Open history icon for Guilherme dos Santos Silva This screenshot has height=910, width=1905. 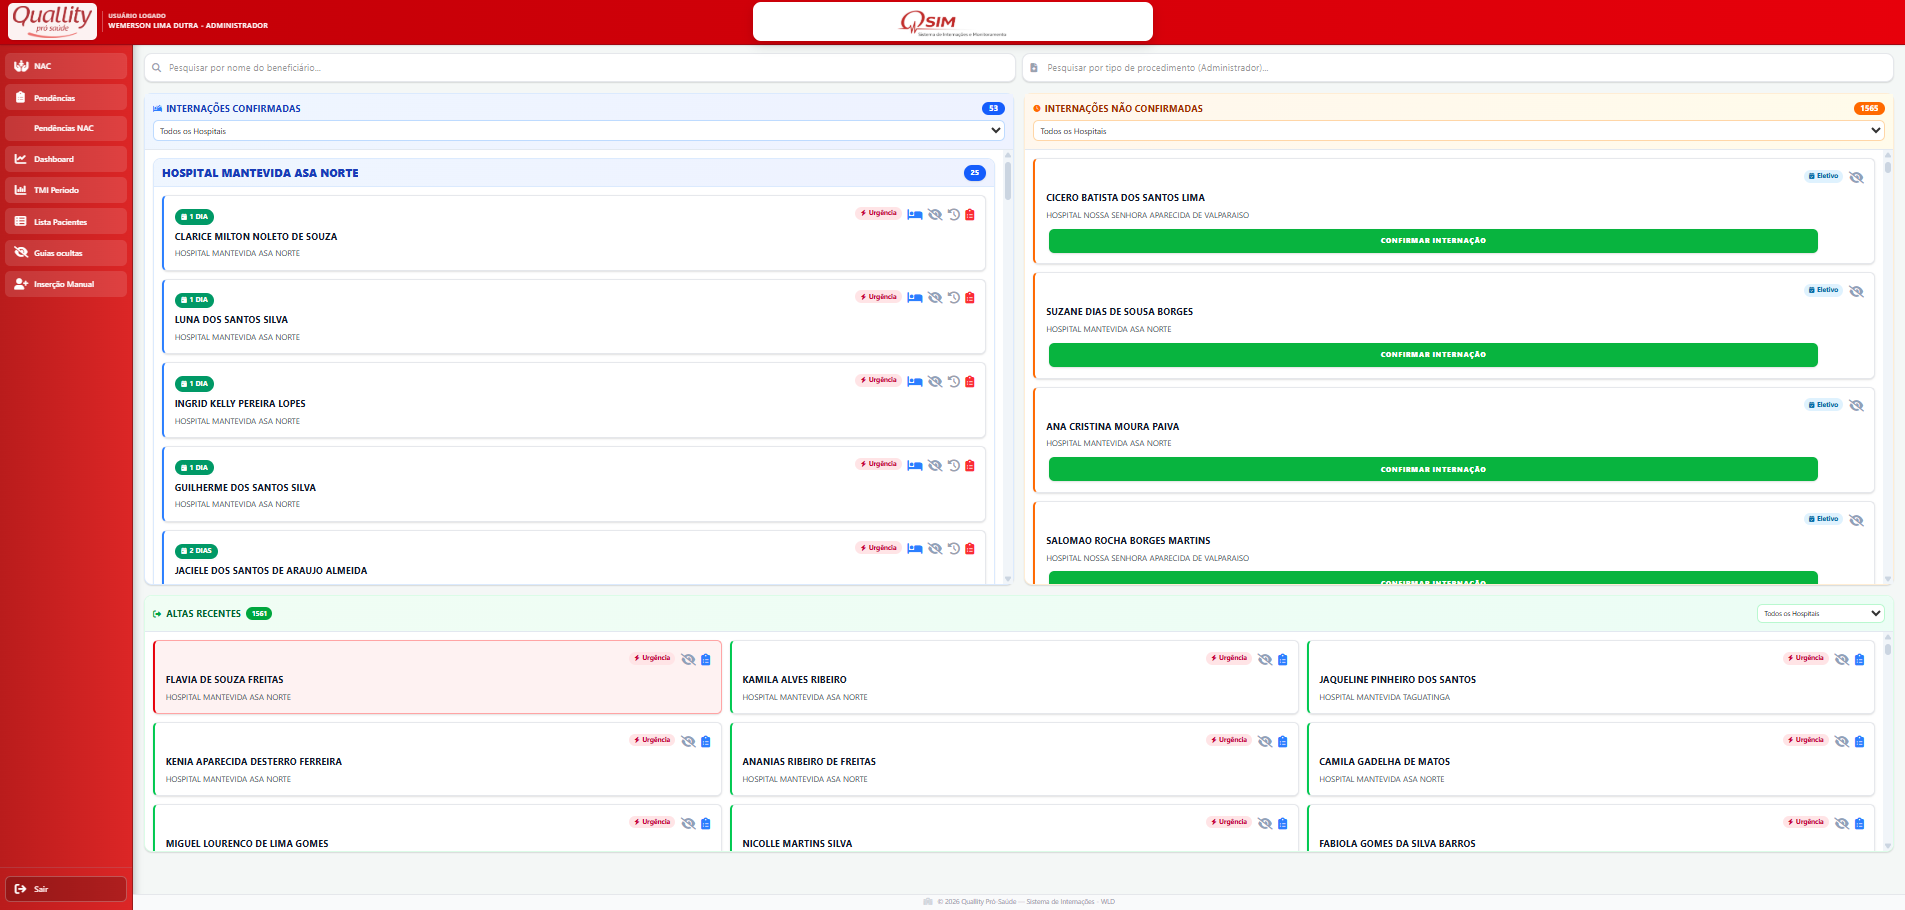coord(954,465)
